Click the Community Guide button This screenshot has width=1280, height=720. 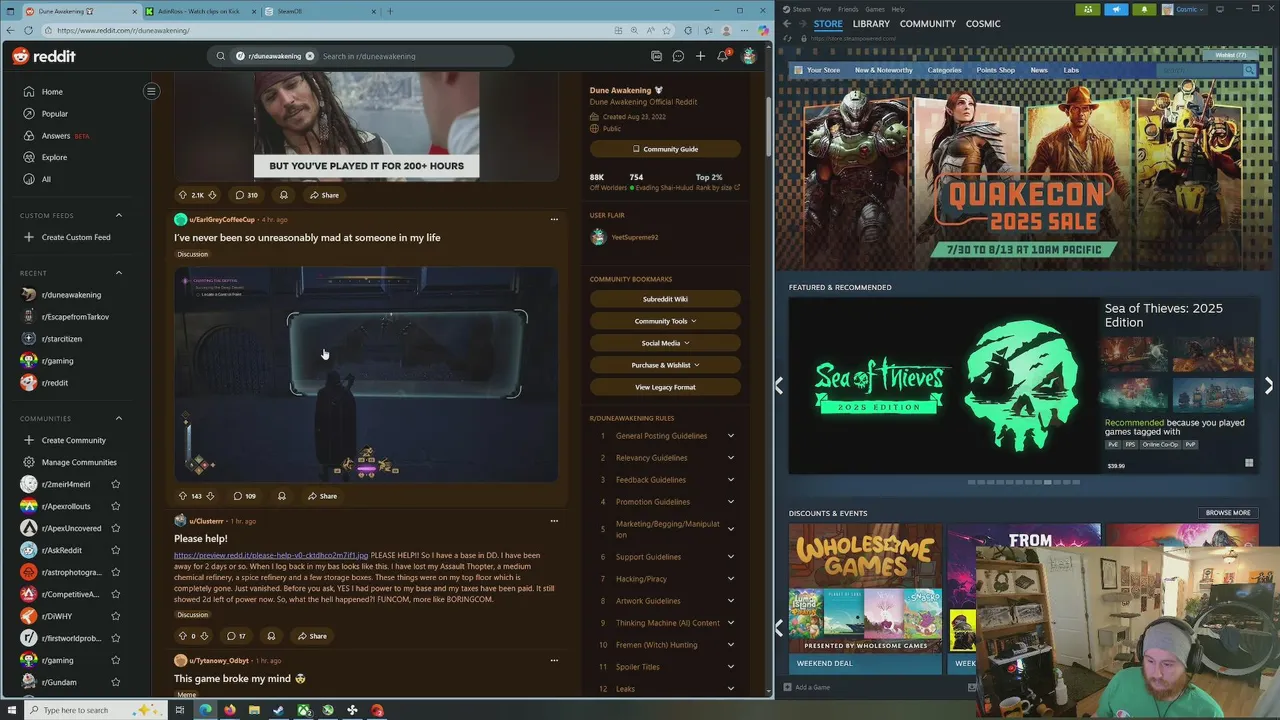click(x=665, y=149)
